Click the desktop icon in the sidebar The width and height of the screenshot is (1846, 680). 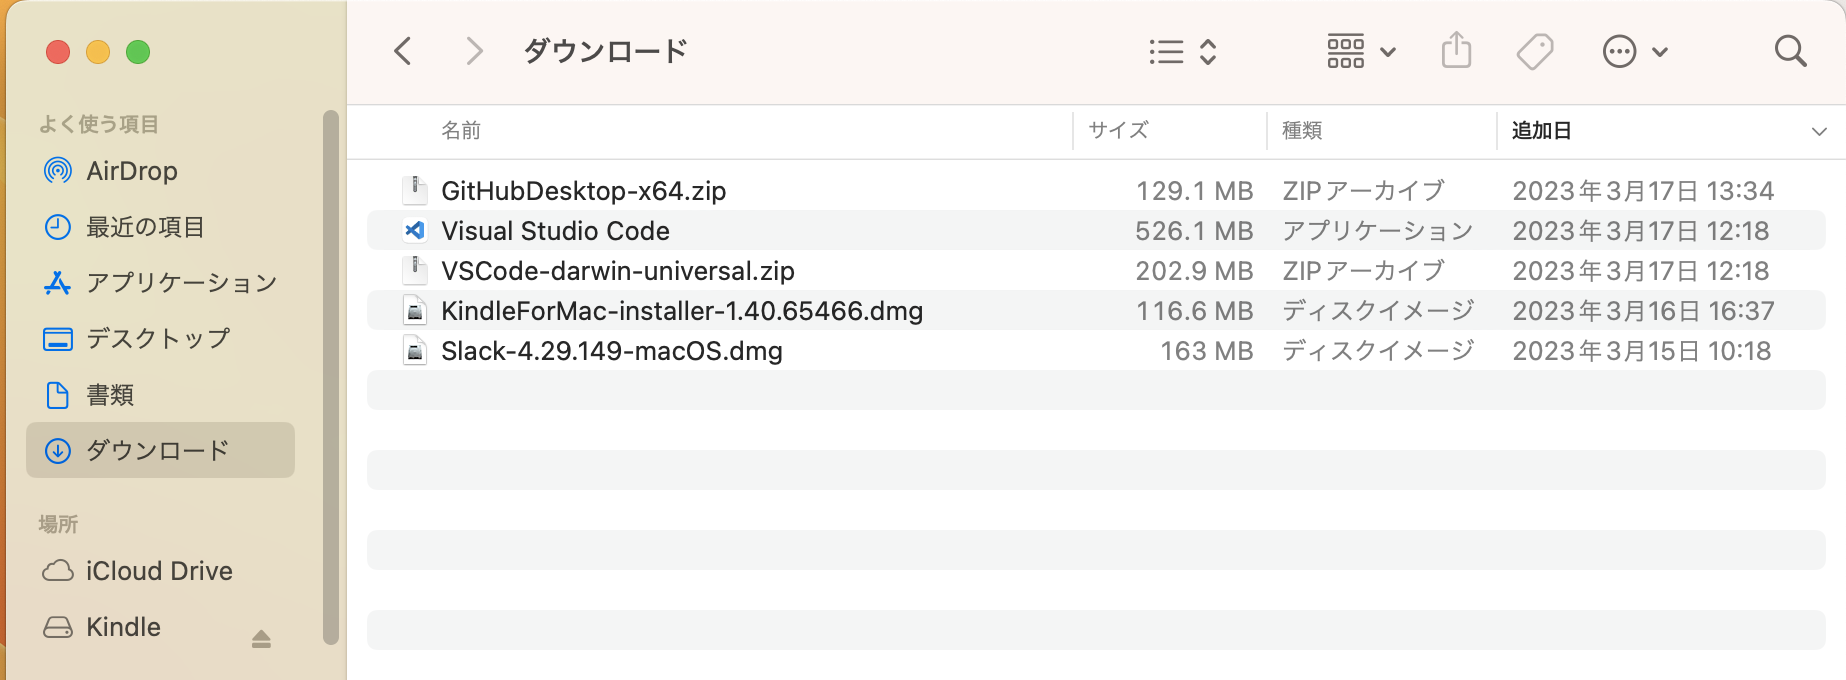(x=58, y=339)
